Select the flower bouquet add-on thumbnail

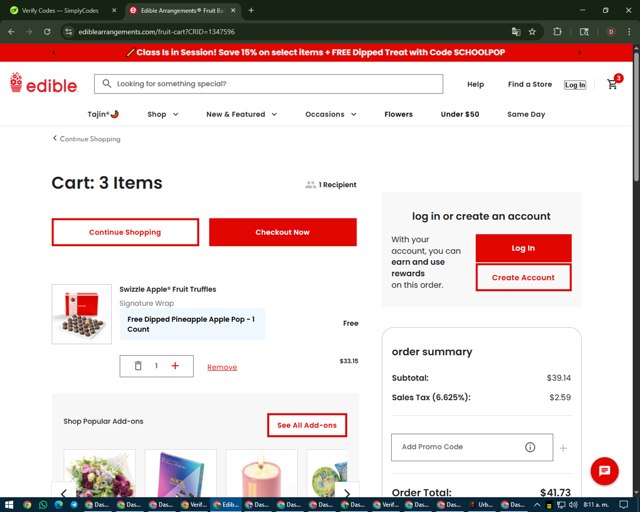click(x=100, y=474)
